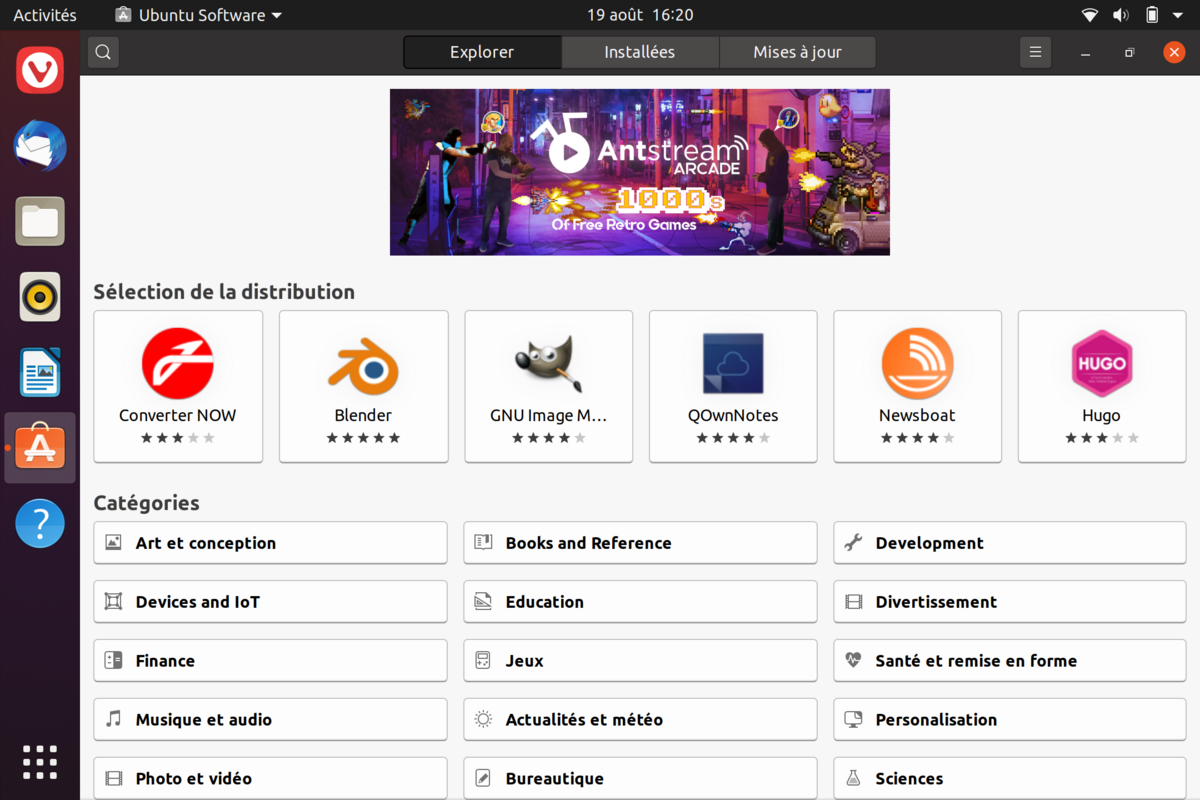Image resolution: width=1200 pixels, height=800 pixels.
Task: Open the search magnifier button
Action: [x=104, y=52]
